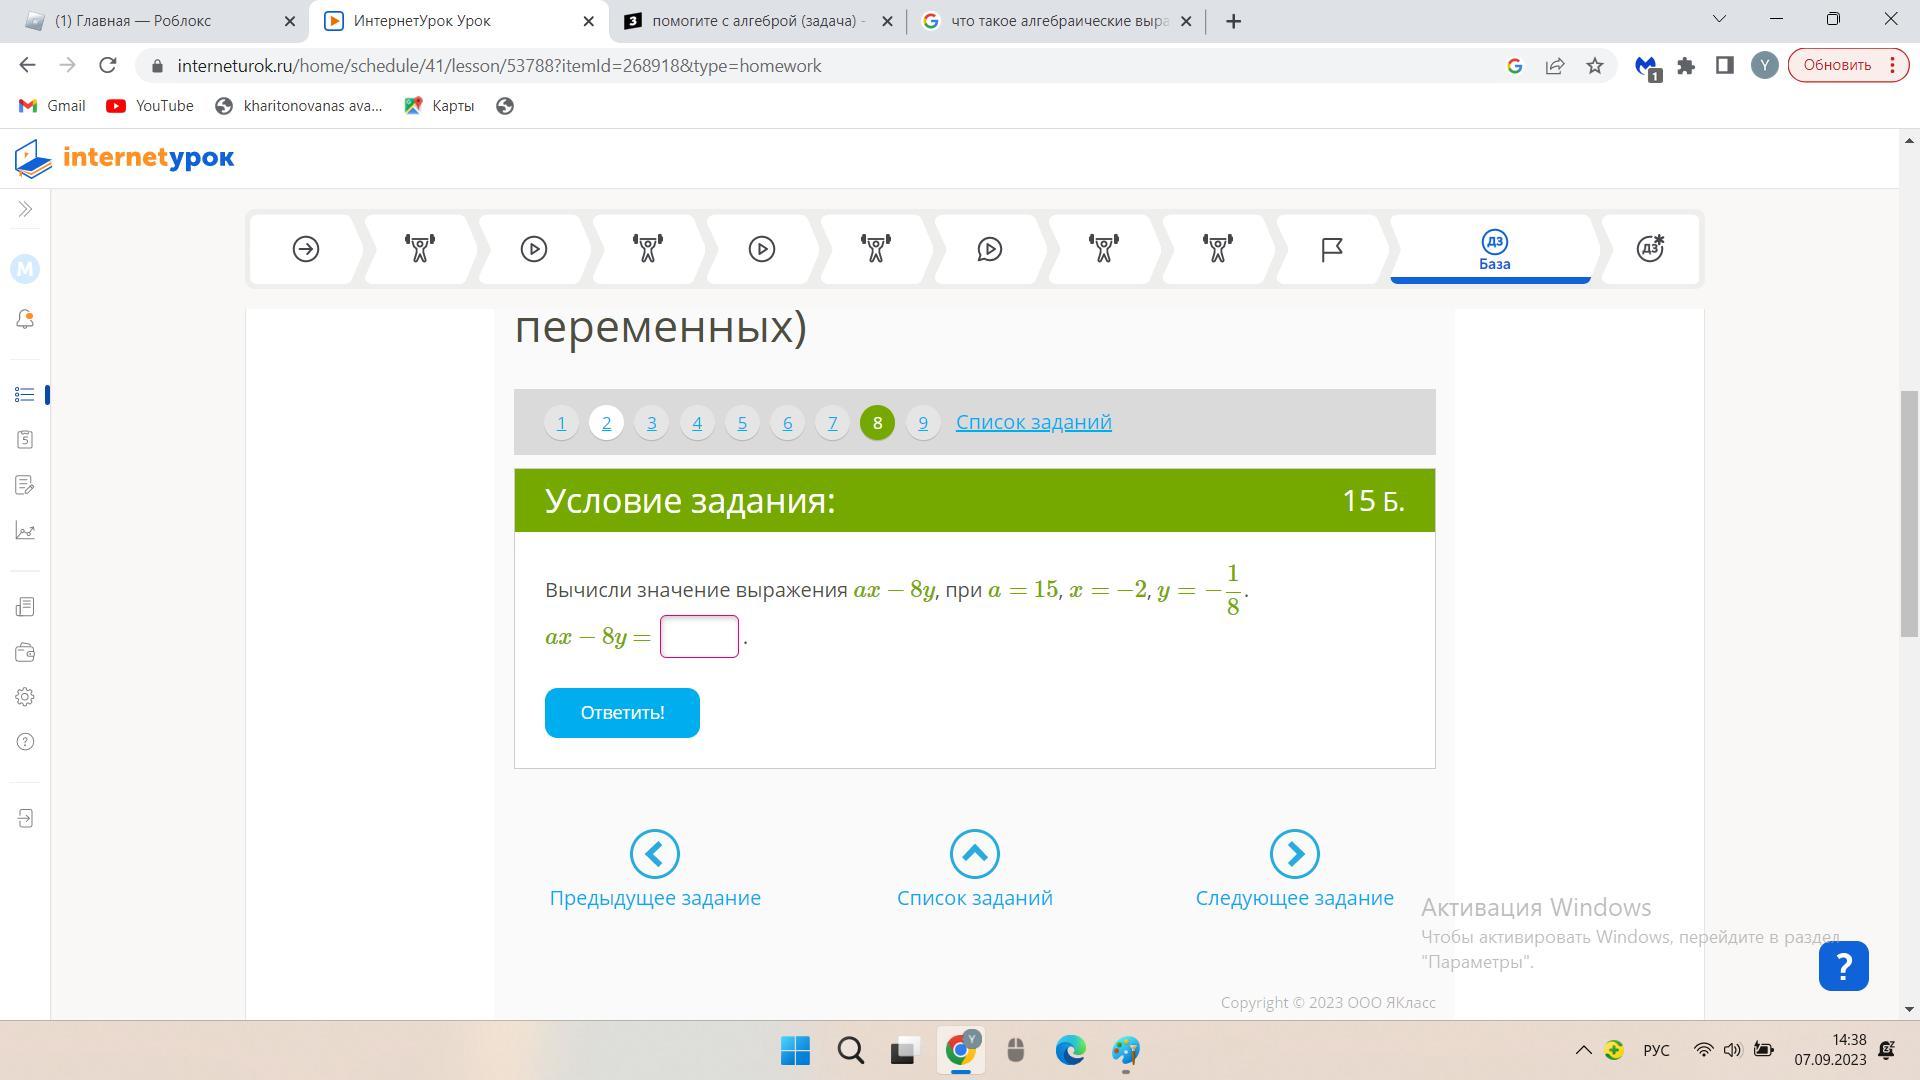Open the settings gear in sidebar
This screenshot has height=1080, width=1920.
coord(25,697)
